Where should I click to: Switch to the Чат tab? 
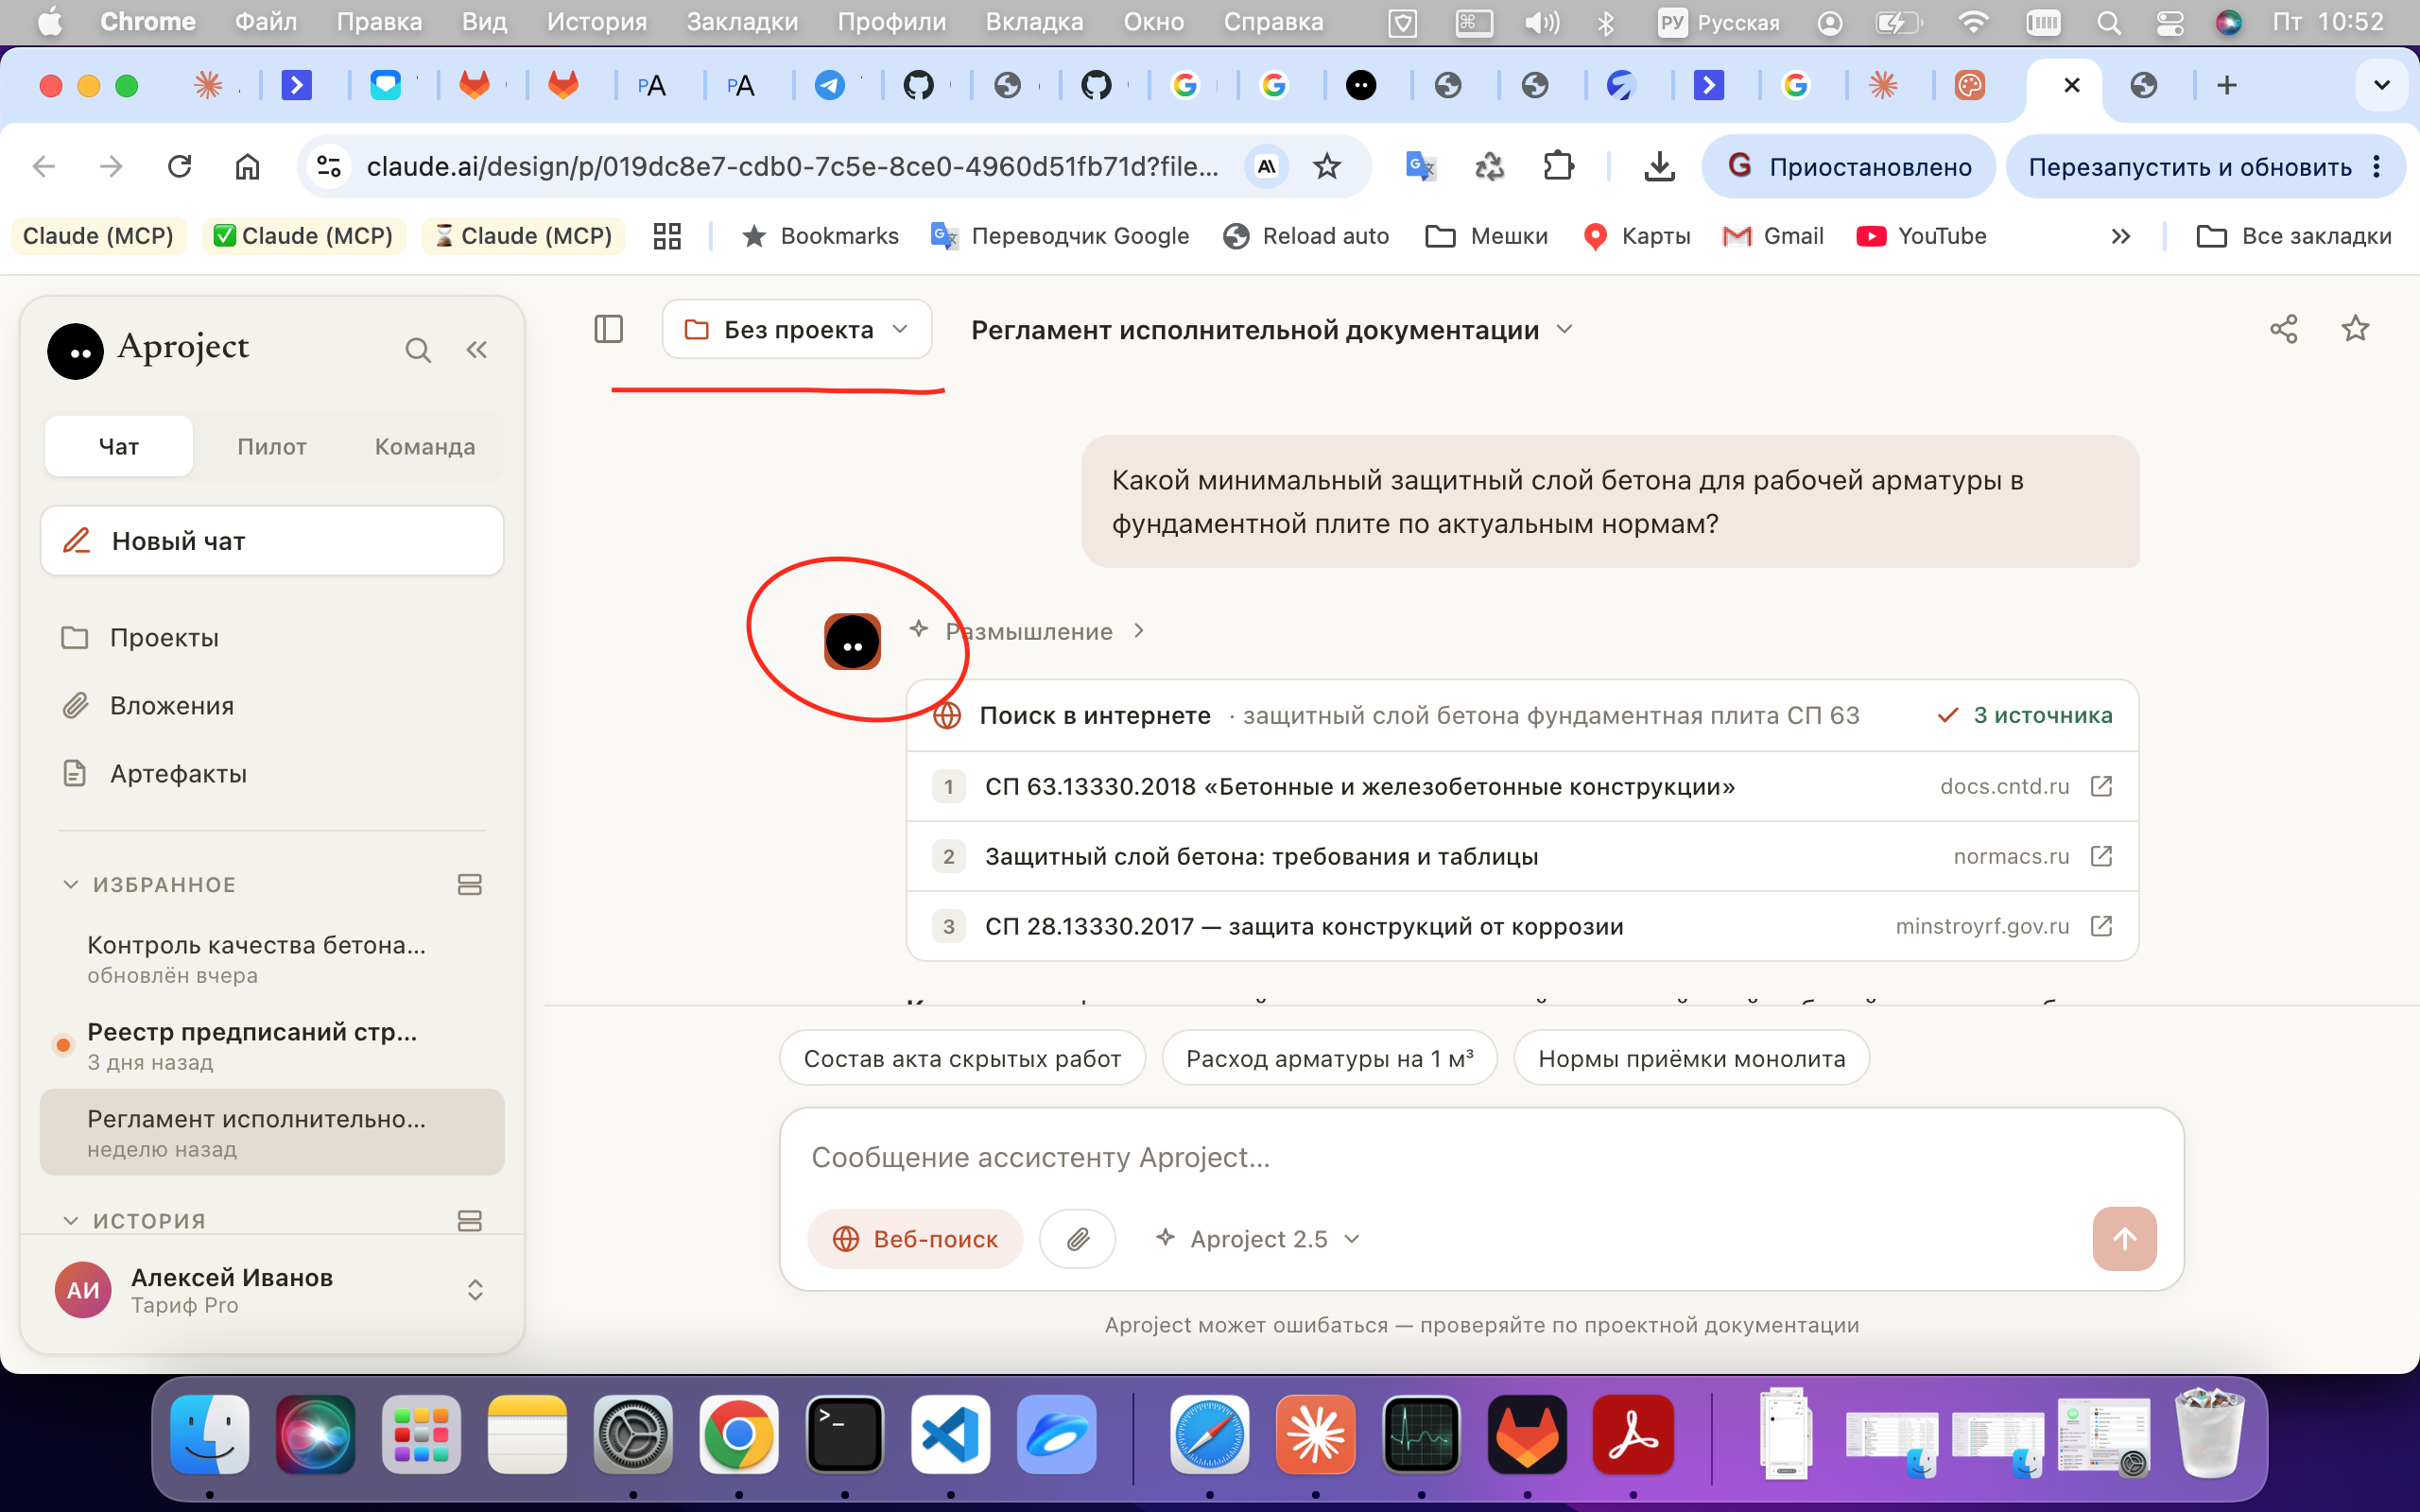click(x=119, y=446)
